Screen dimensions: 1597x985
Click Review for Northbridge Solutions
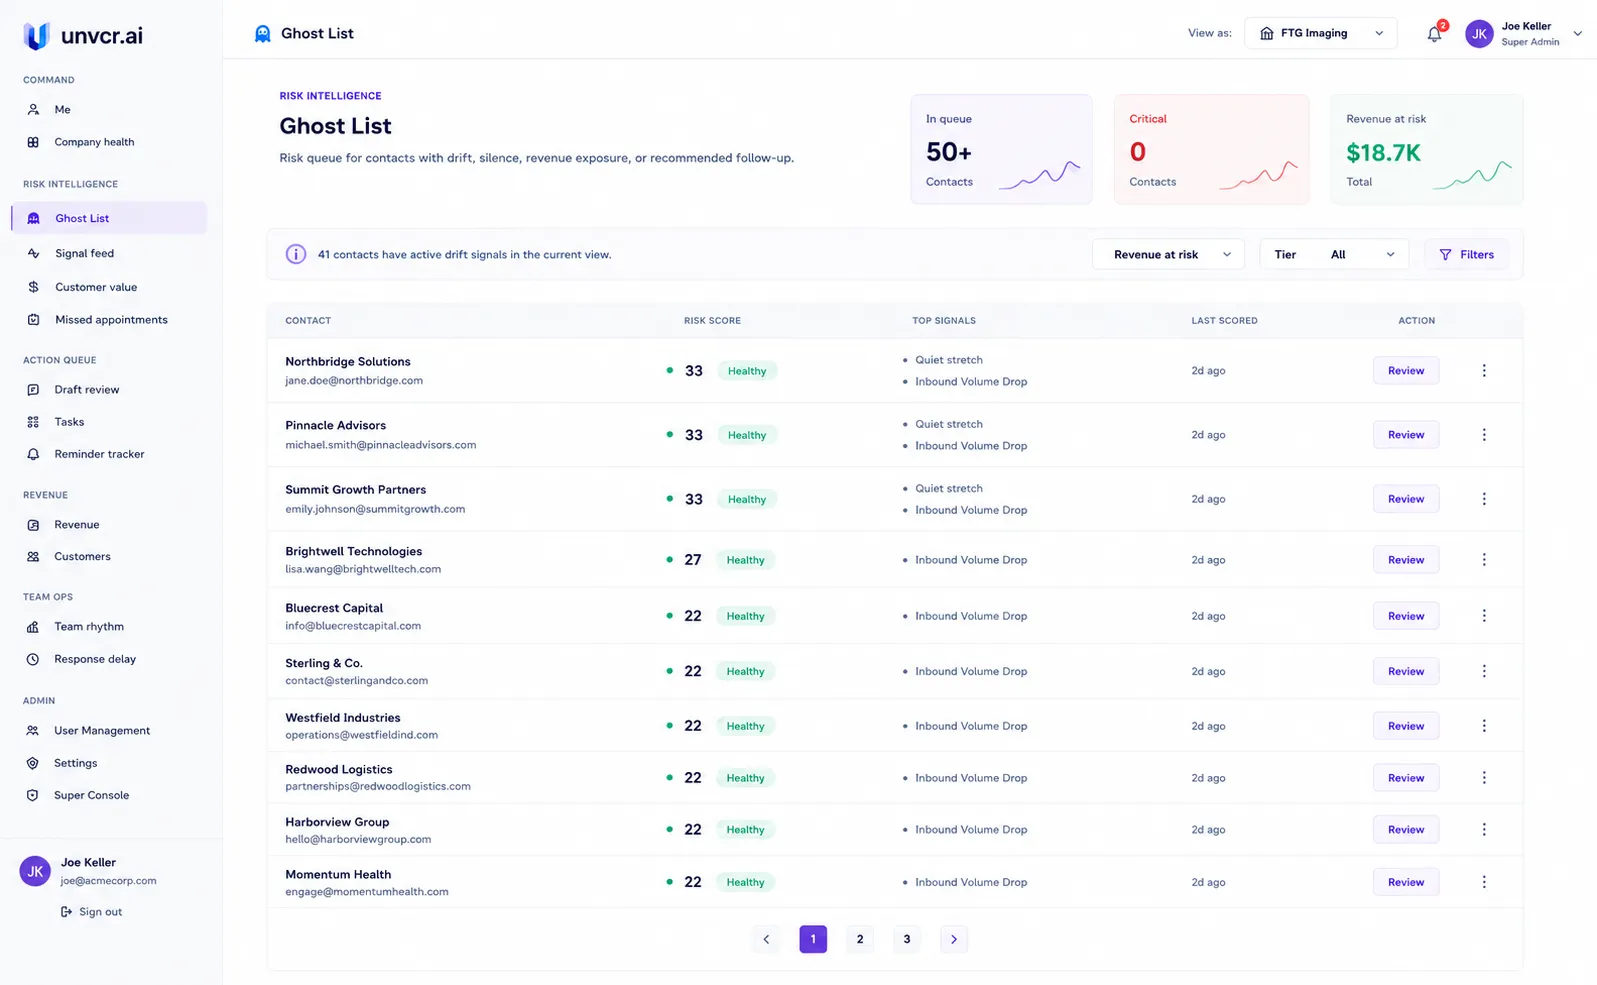(1406, 371)
